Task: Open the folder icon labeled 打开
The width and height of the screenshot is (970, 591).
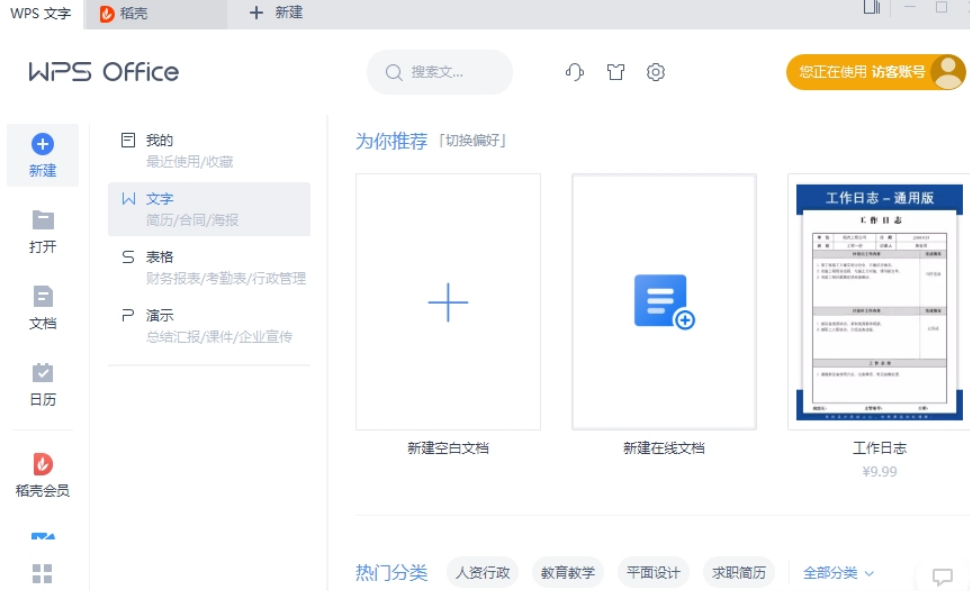Action: (x=43, y=220)
